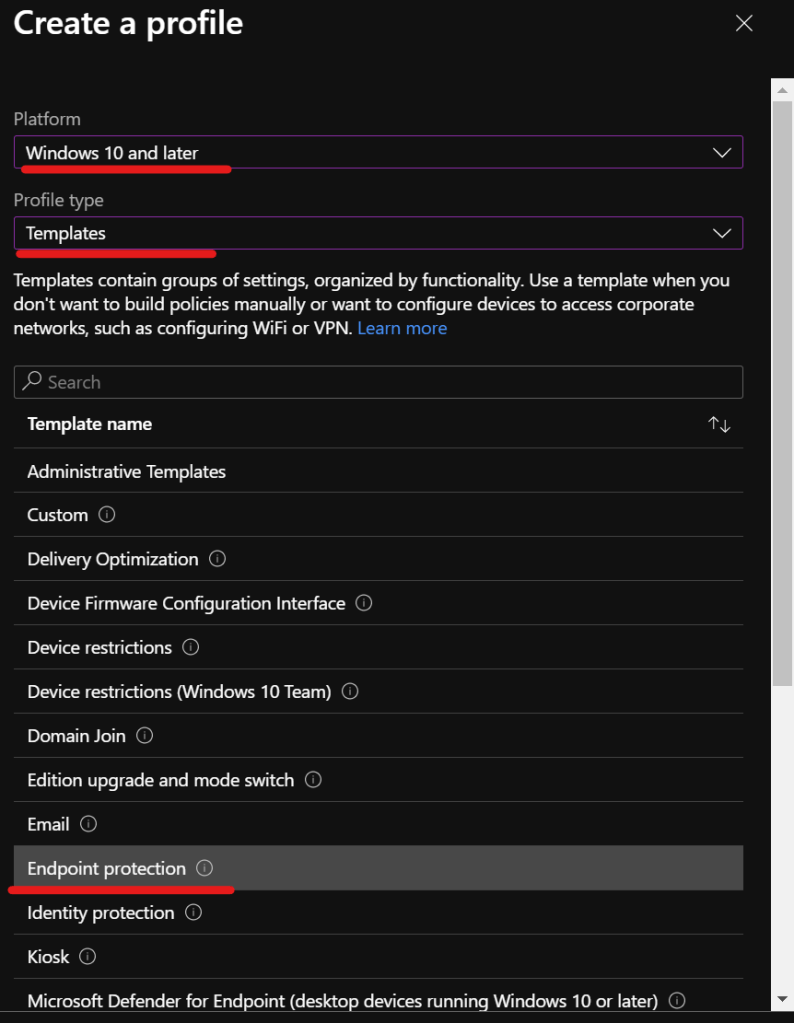Open the Platform dropdown
The width and height of the screenshot is (794, 1023).
378,153
